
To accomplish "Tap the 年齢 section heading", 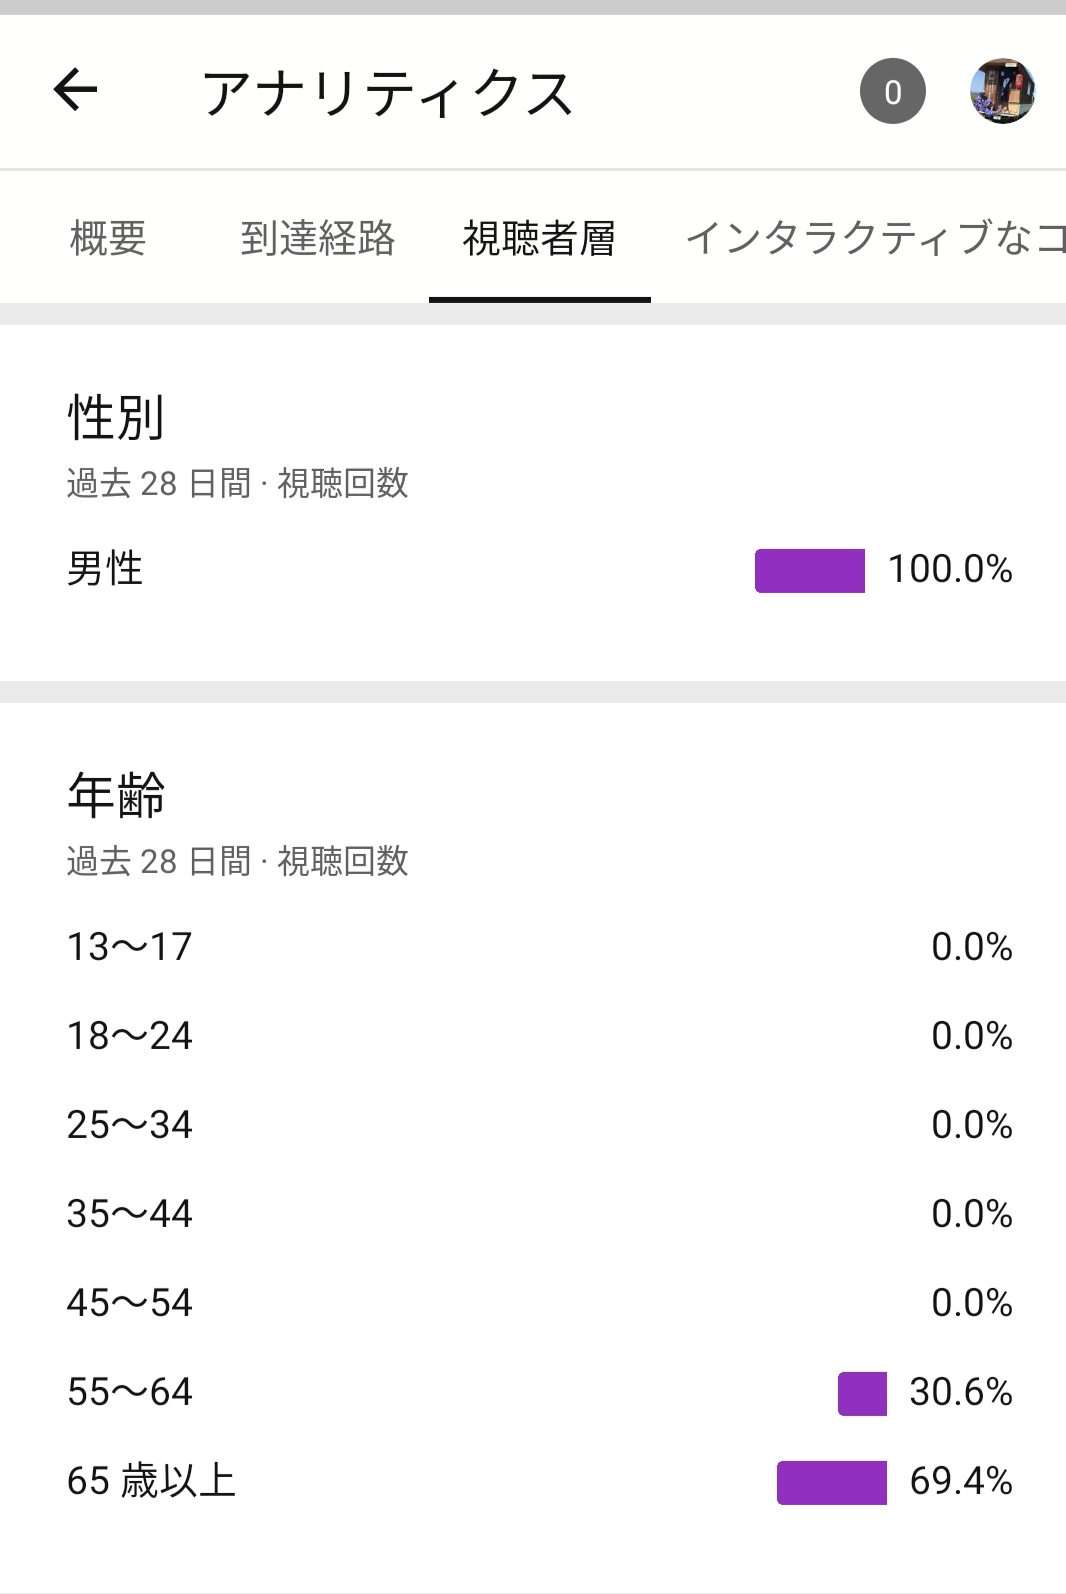I will pos(116,795).
